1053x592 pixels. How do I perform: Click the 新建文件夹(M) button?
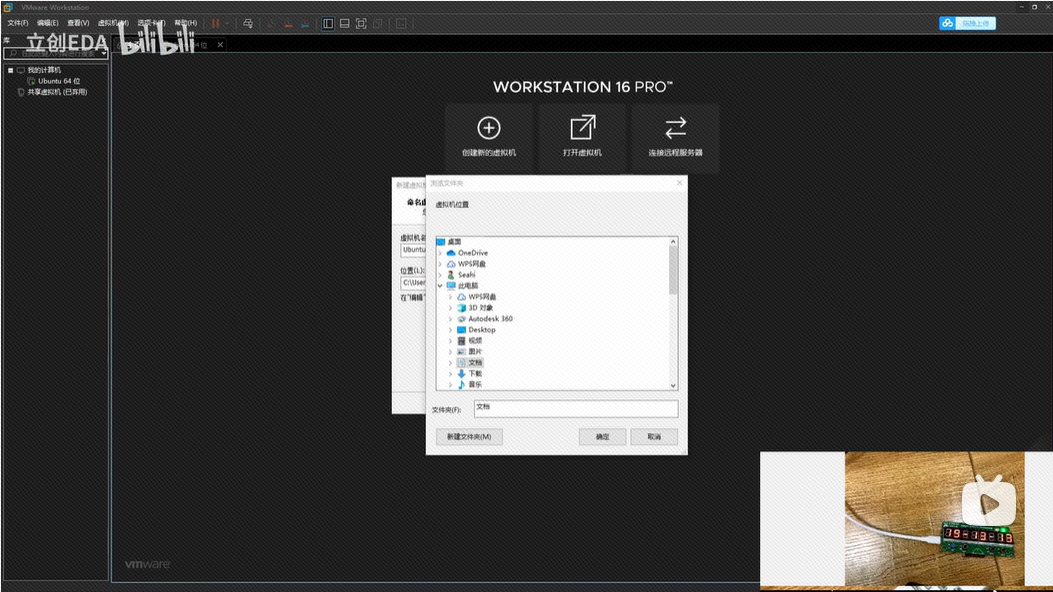[x=469, y=437]
